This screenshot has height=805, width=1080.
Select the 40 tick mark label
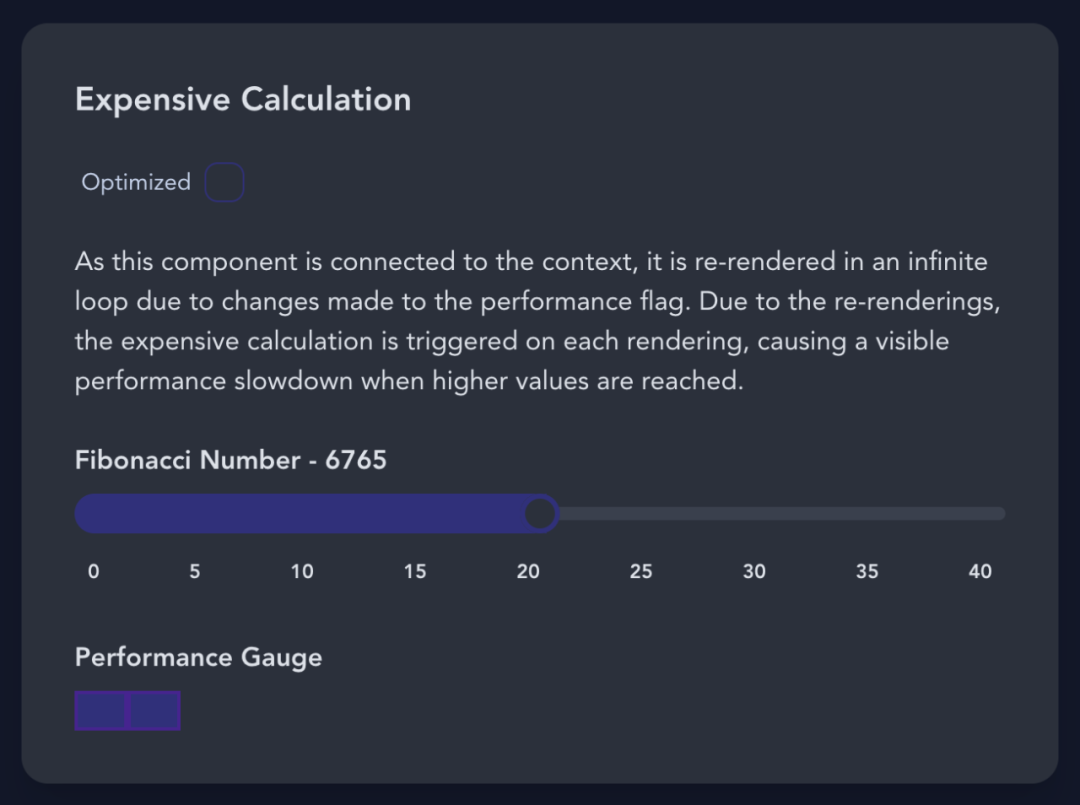(980, 571)
